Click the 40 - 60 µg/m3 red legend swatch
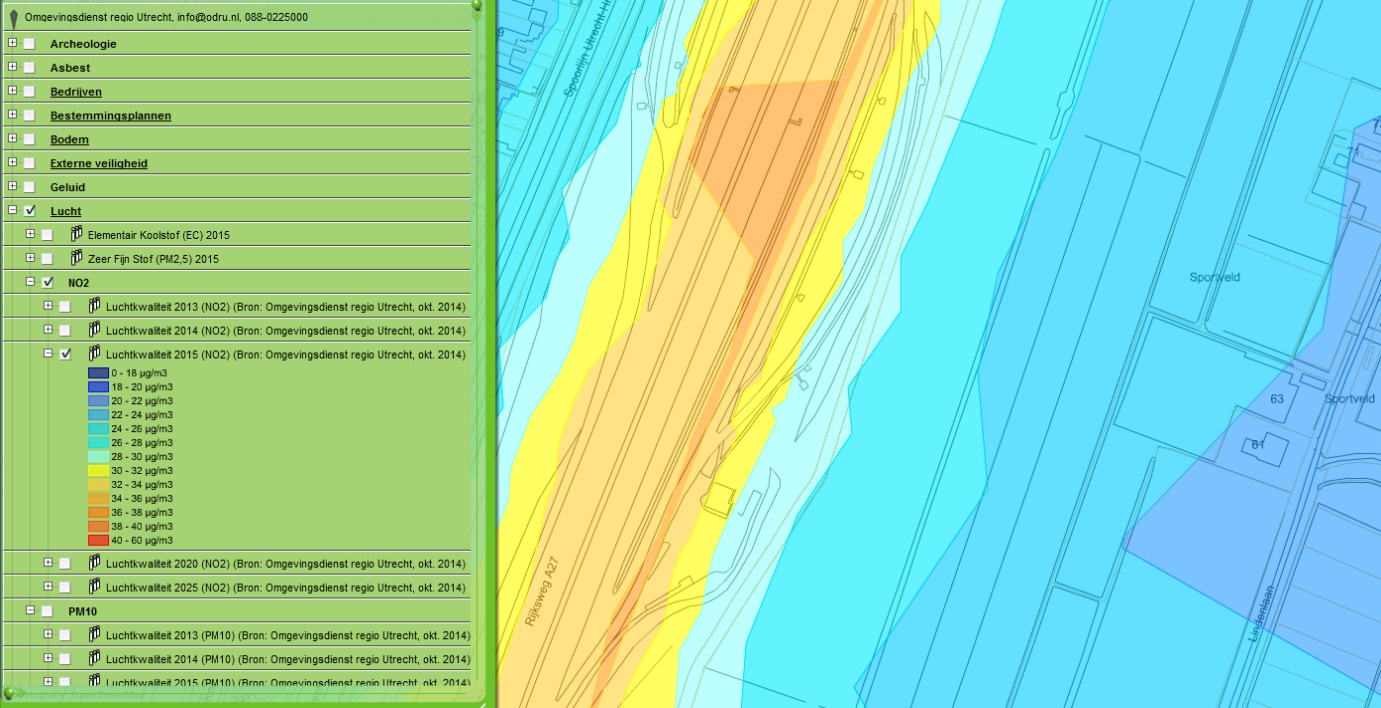Screen dimensions: 1381x708 98,540
